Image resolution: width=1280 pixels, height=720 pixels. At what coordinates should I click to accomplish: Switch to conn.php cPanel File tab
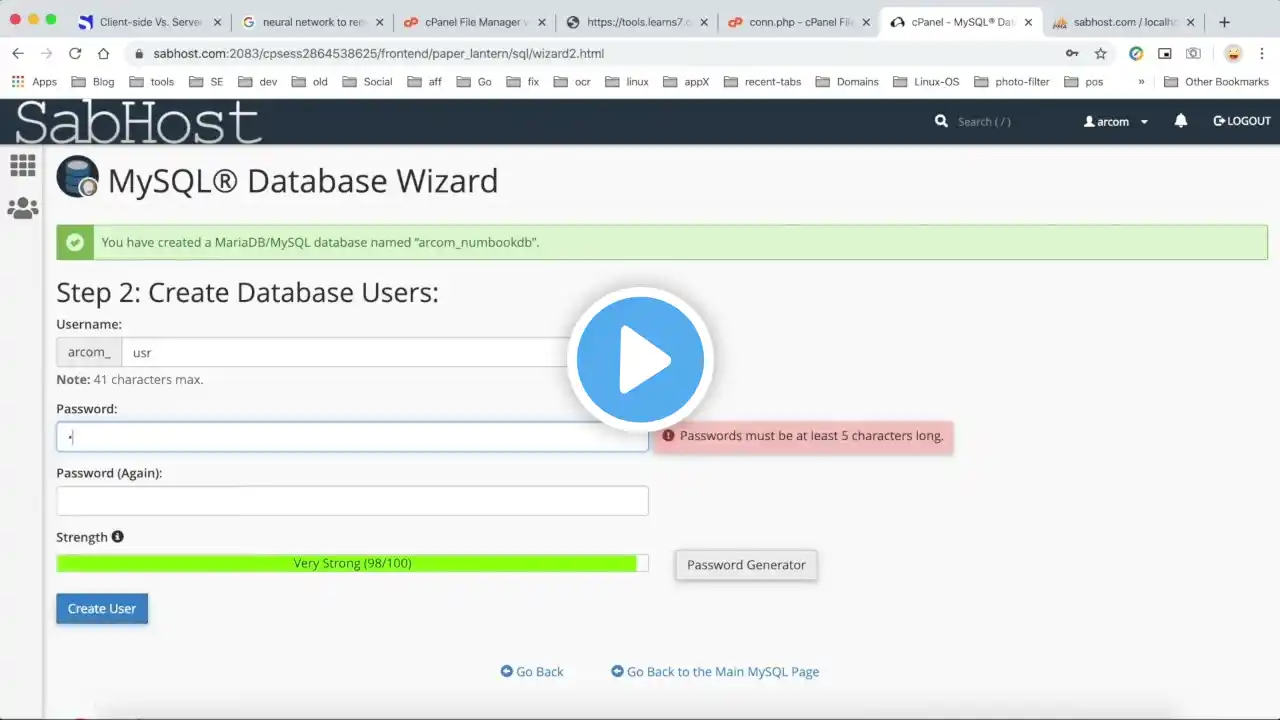(x=799, y=22)
